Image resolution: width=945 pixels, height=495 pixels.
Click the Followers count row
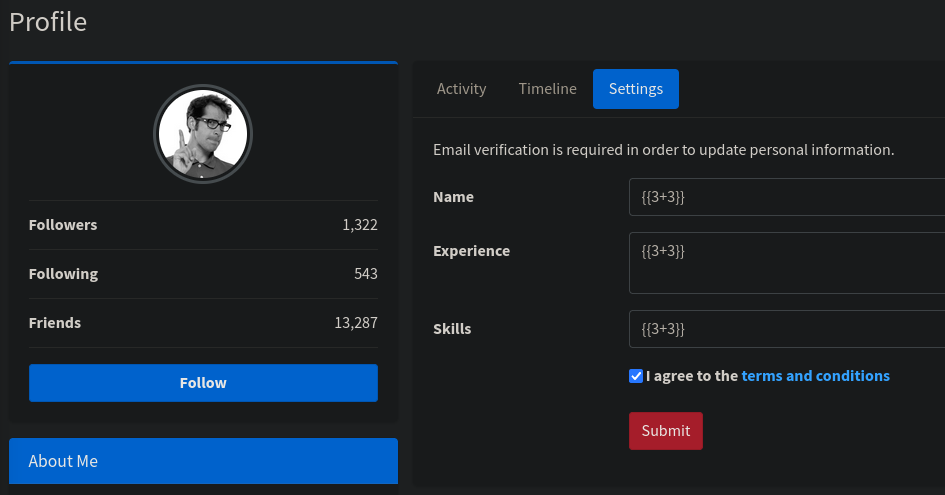[203, 225]
